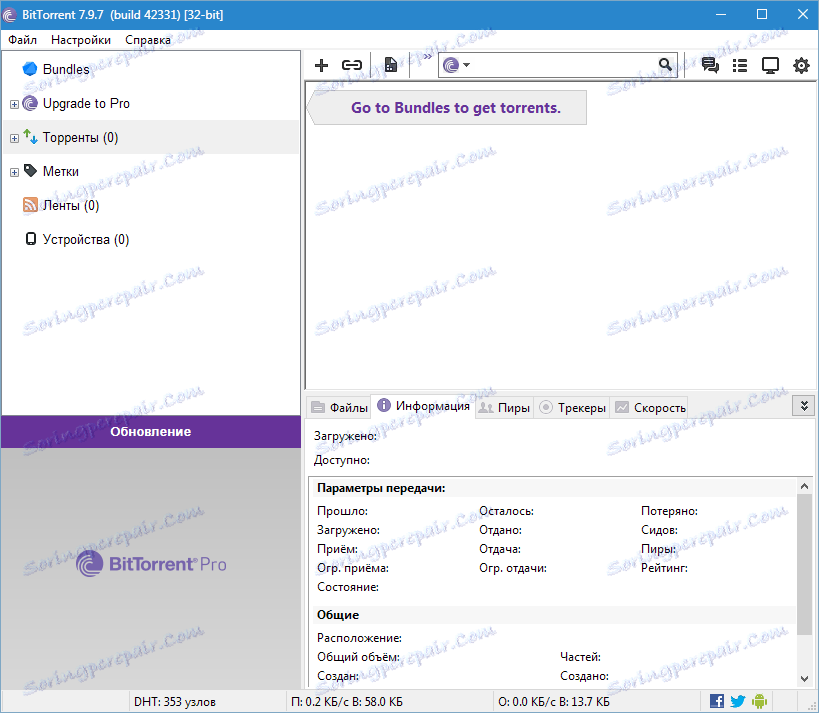Add a torrent with the plus icon
819x713 pixels.
321,65
